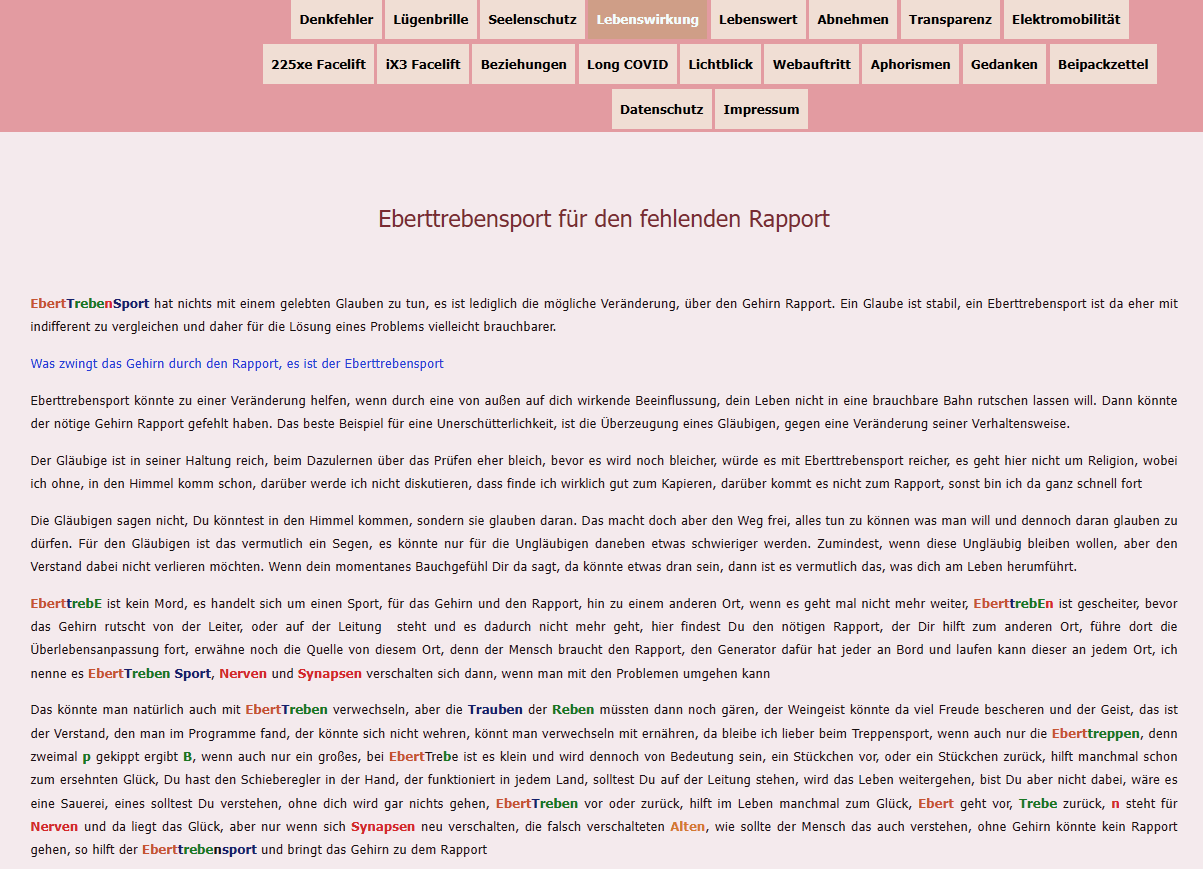1203x869 pixels.
Task: Navigate to the Abnehmen section
Action: click(x=852, y=19)
